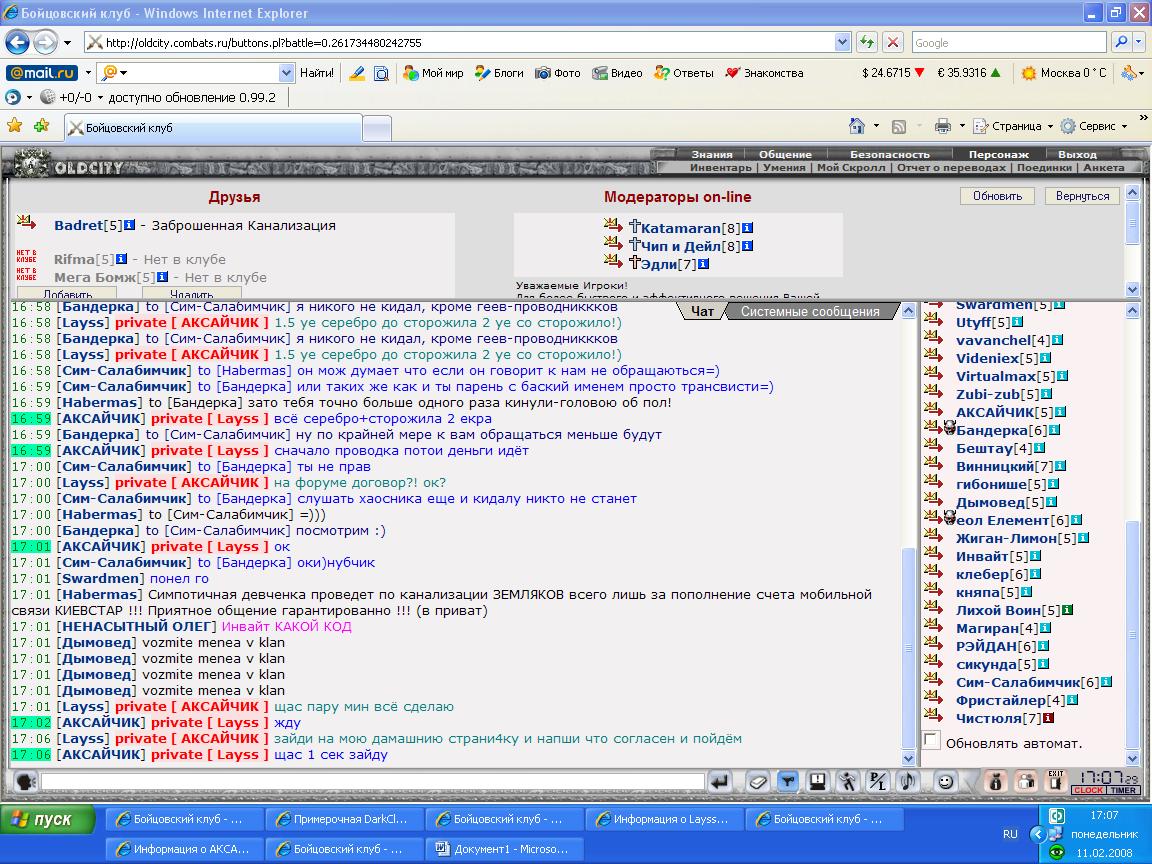Open the Персонаж menu

(998, 154)
